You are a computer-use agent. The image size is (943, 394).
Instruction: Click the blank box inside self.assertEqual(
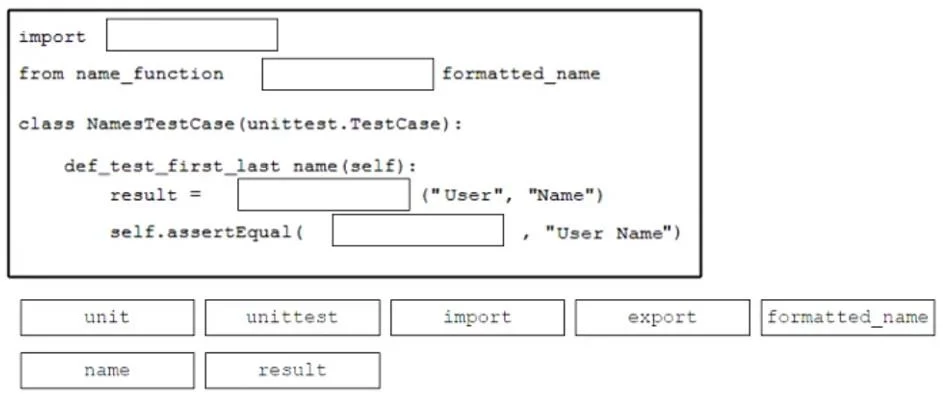[418, 230]
